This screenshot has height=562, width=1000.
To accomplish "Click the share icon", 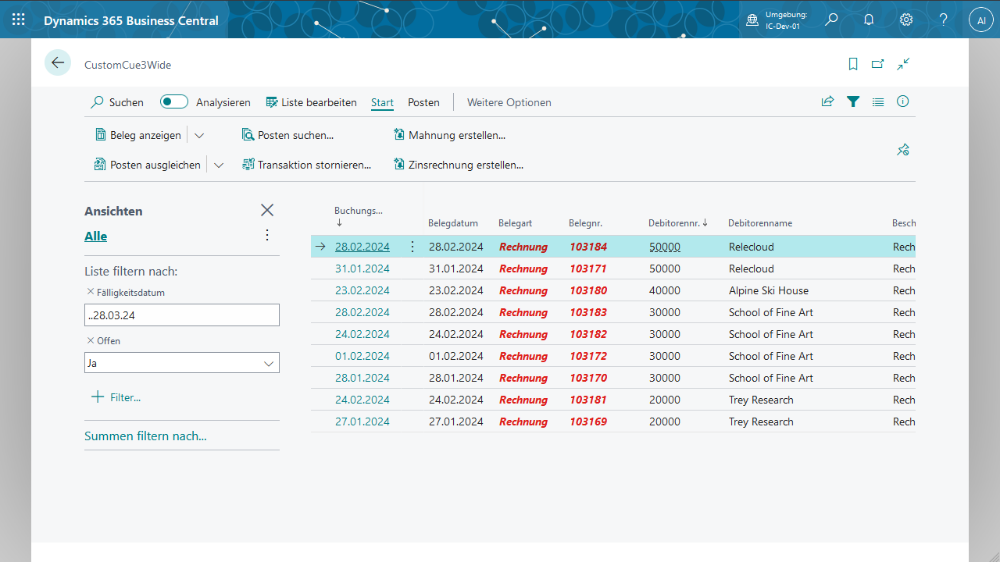I will tap(828, 101).
